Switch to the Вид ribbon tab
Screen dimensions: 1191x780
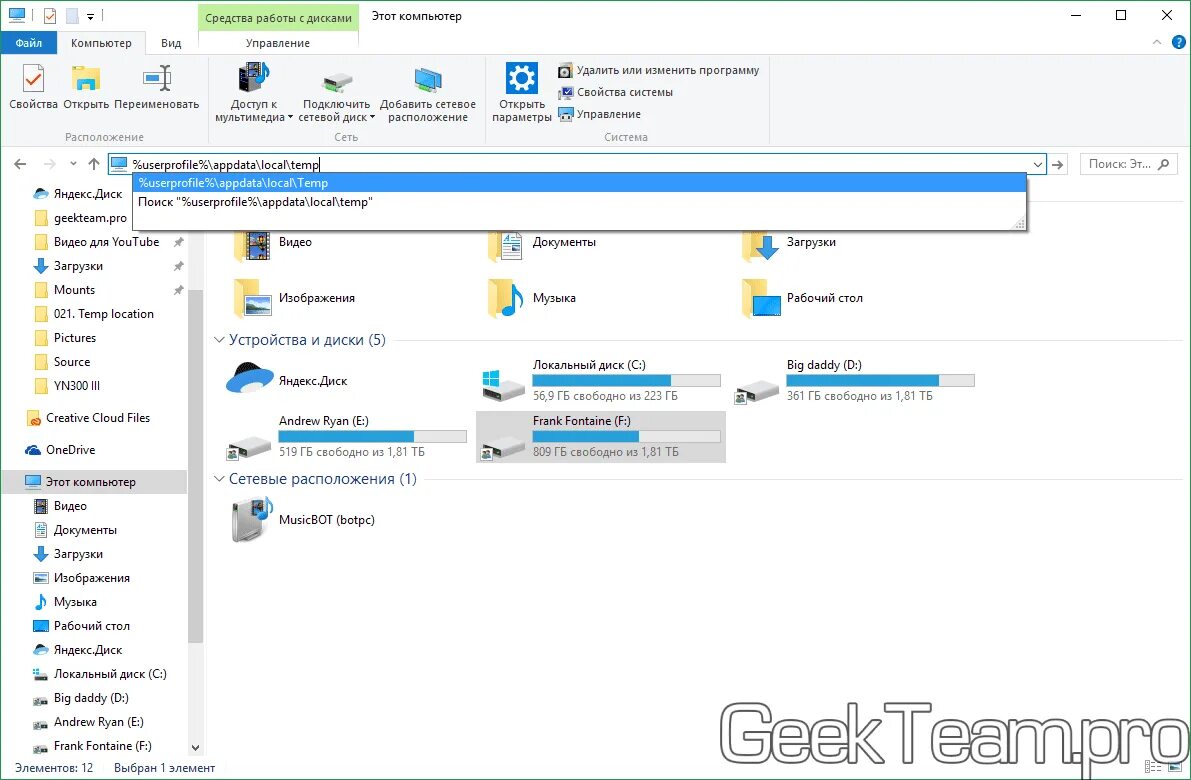click(x=171, y=43)
